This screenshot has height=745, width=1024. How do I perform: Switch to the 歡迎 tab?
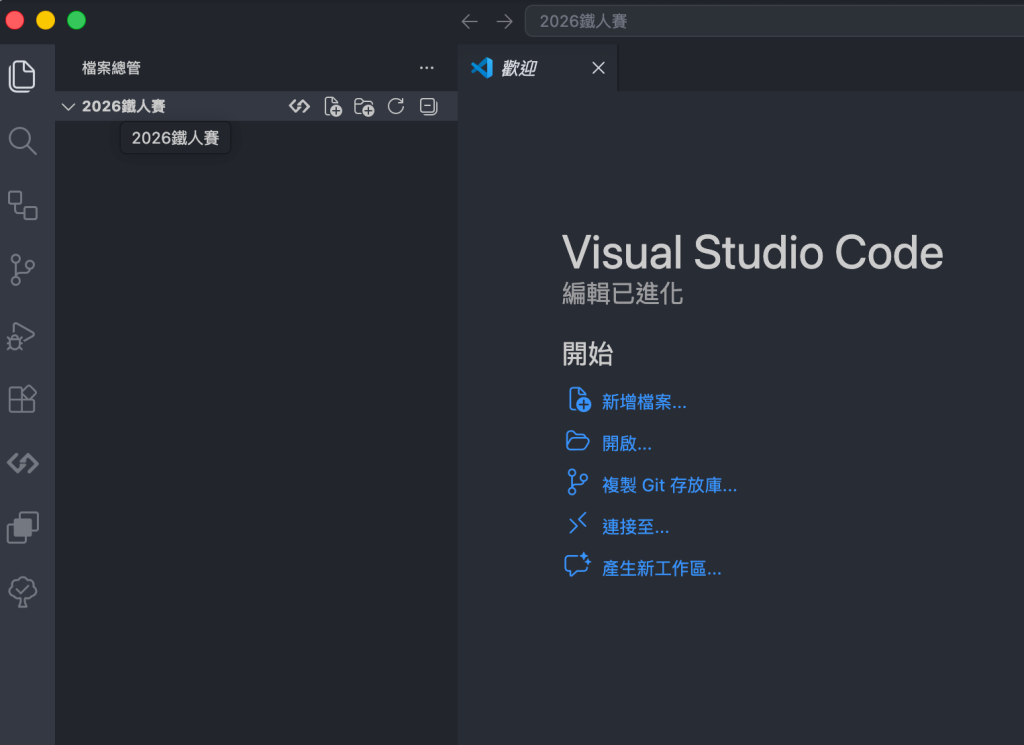pyautogui.click(x=538, y=68)
